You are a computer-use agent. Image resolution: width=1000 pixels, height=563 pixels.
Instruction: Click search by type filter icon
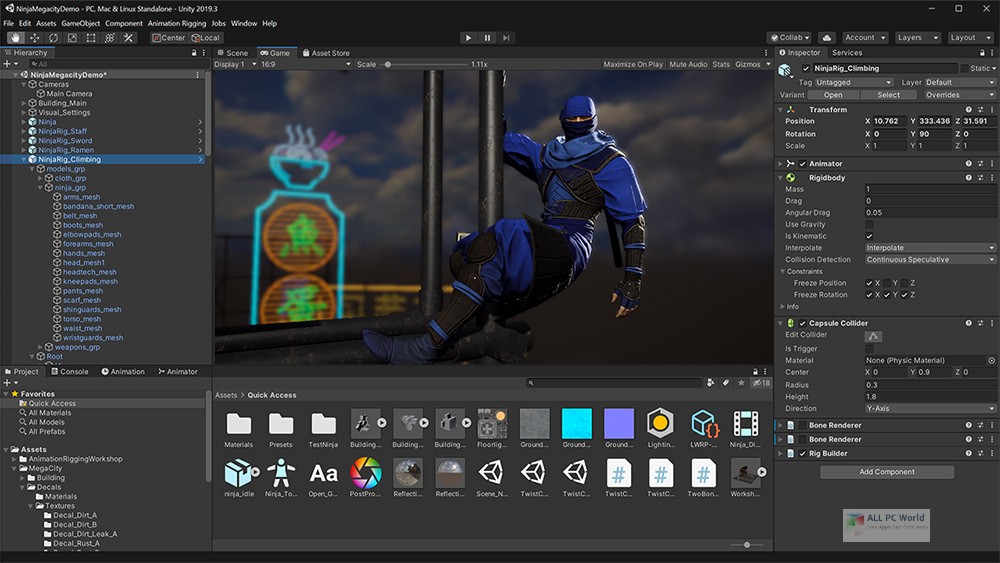pos(710,383)
